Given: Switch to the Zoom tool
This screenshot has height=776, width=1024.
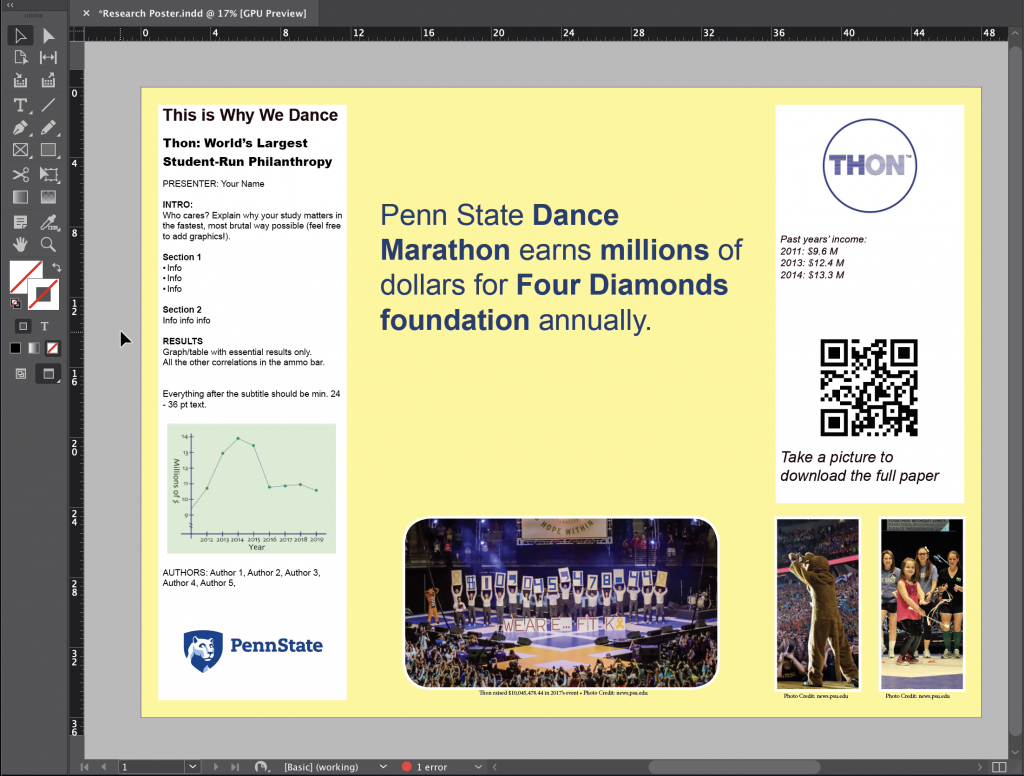Looking at the screenshot, I should [48, 245].
